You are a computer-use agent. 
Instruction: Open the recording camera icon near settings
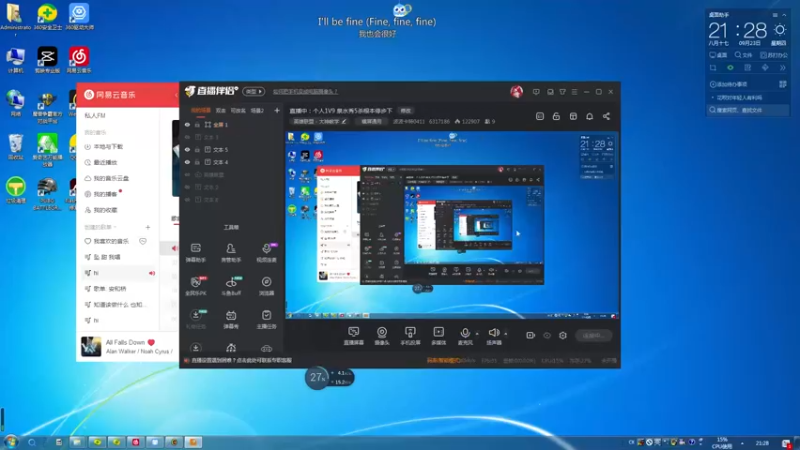[x=530, y=335]
